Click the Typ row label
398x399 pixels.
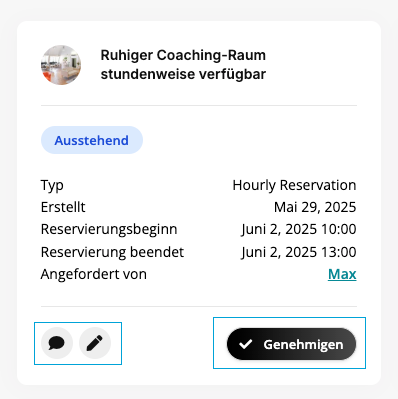click(52, 185)
